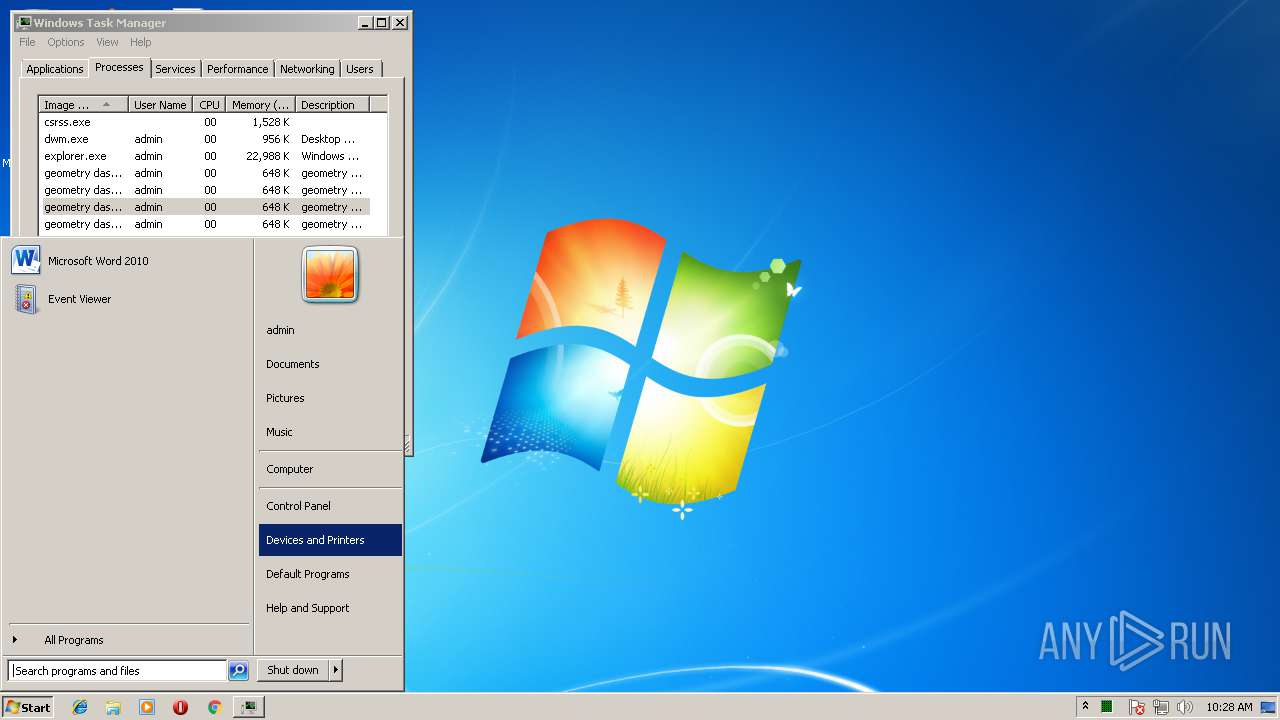The image size is (1280, 720).
Task: Click the 22,988 K memory value
Action: tap(267, 156)
